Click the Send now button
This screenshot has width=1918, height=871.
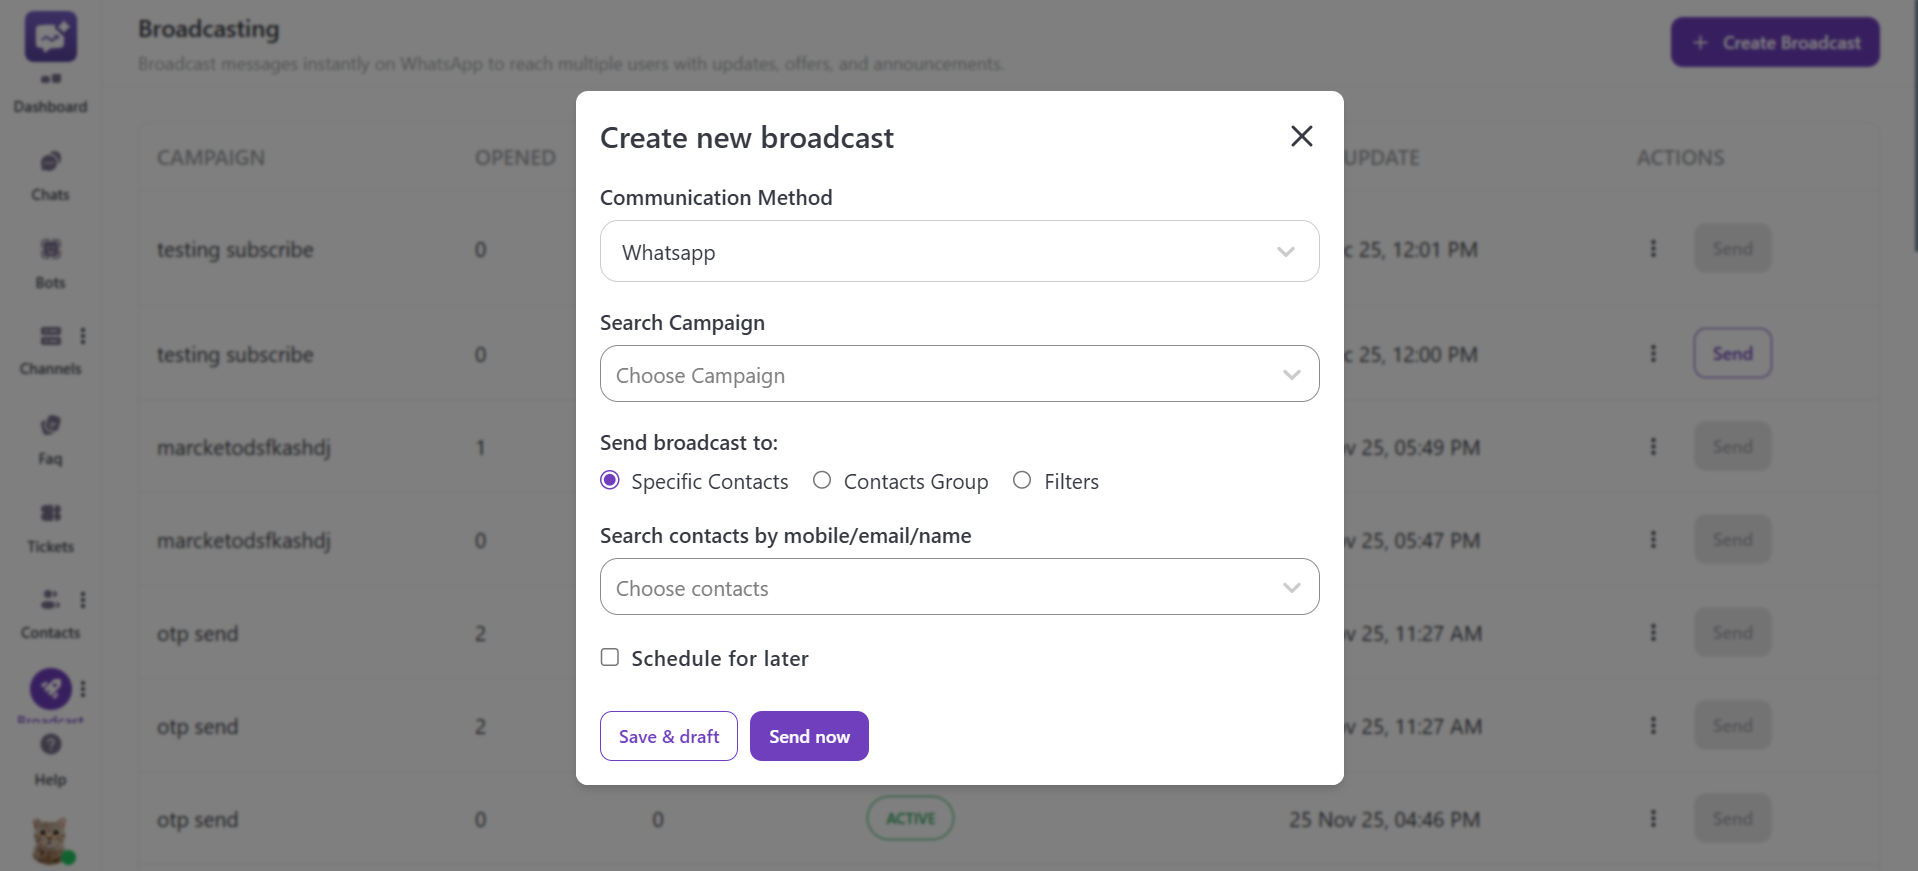808,735
